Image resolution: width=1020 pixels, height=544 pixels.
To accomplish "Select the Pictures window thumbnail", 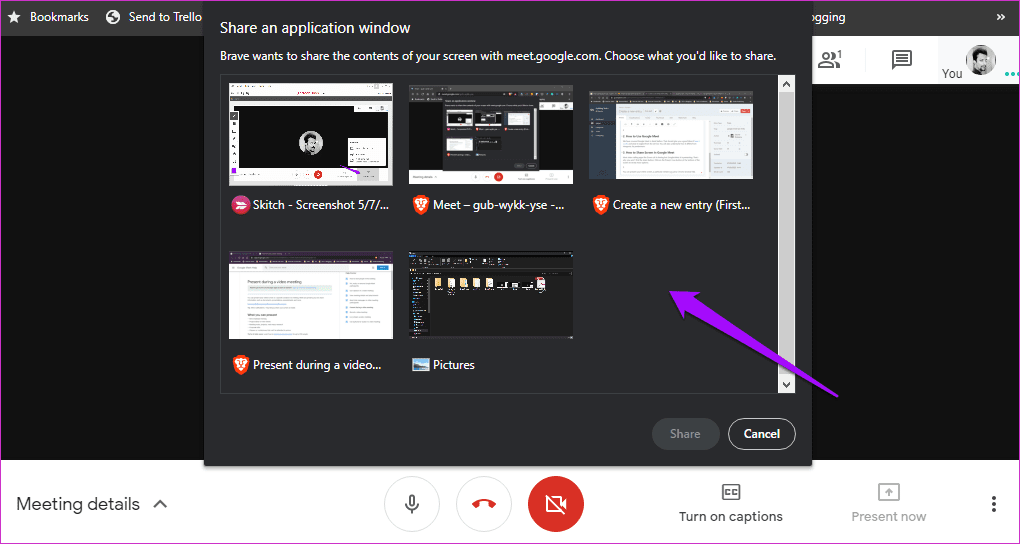I will click(x=491, y=295).
